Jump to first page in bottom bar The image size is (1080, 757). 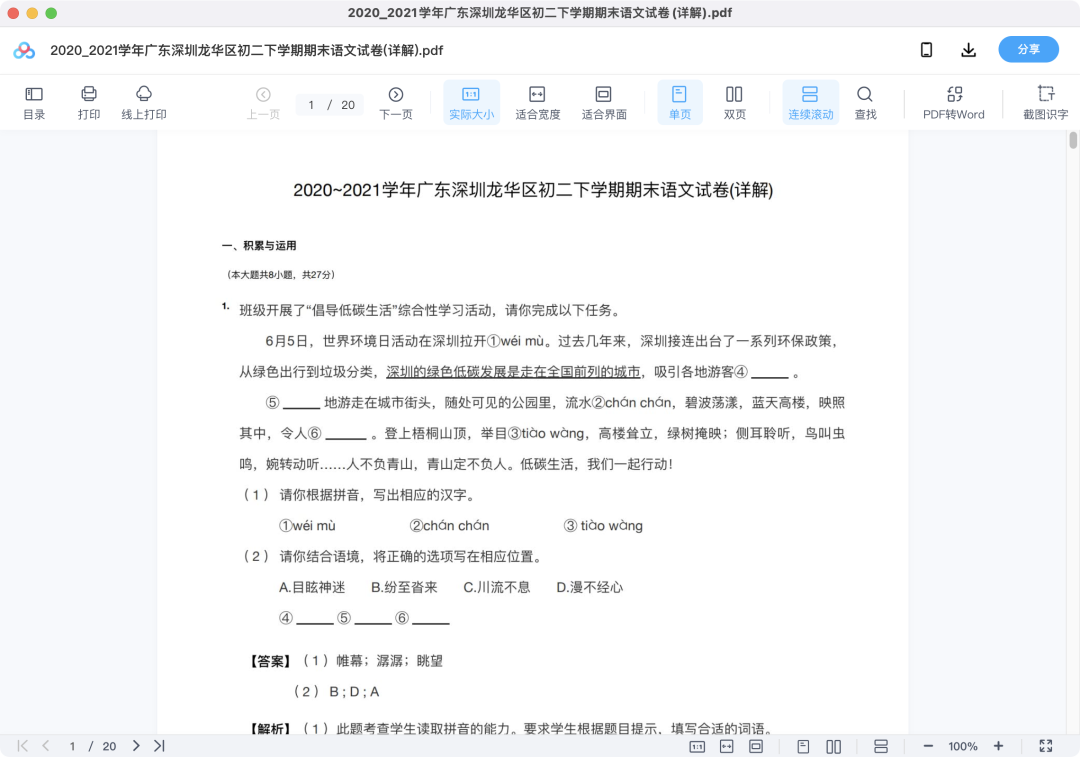coord(23,745)
